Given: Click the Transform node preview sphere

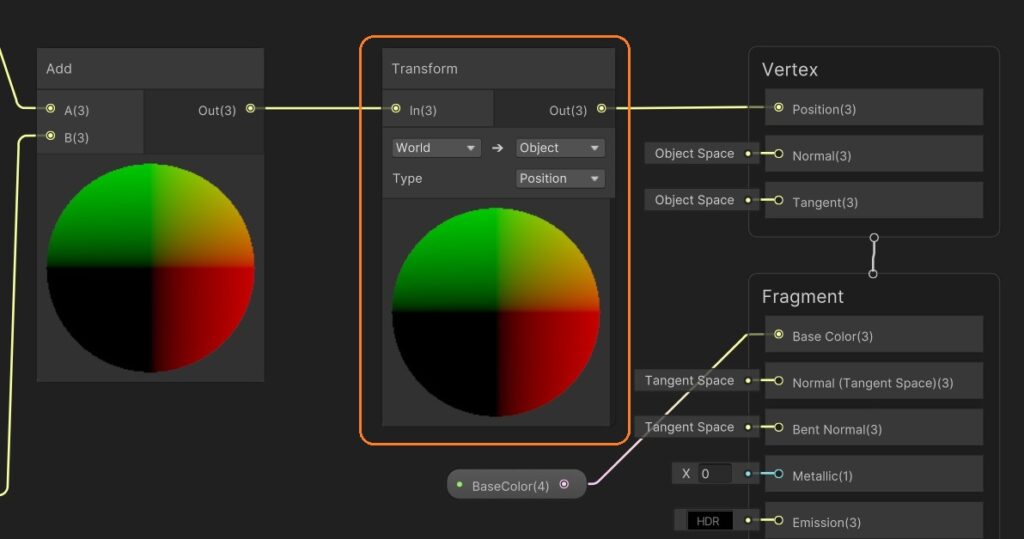Looking at the screenshot, I should coord(496,312).
